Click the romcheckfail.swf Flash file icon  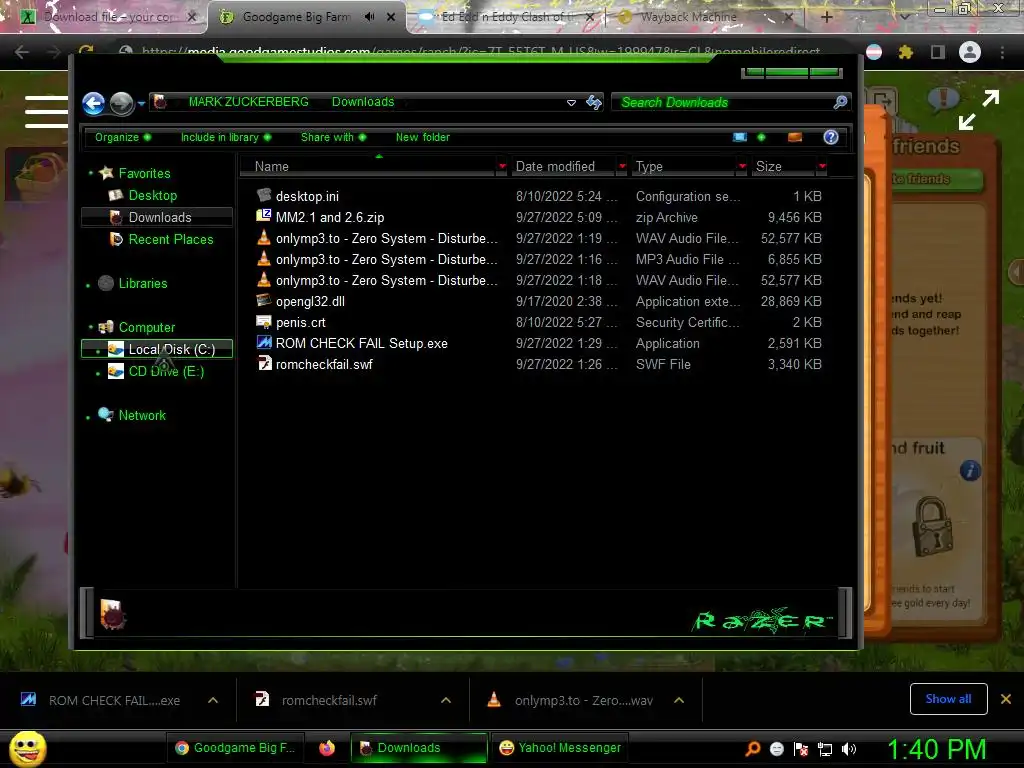pyautogui.click(x=264, y=363)
